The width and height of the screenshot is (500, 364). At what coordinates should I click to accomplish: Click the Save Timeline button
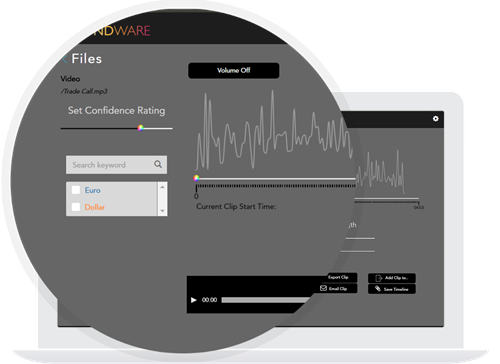pyautogui.click(x=392, y=289)
